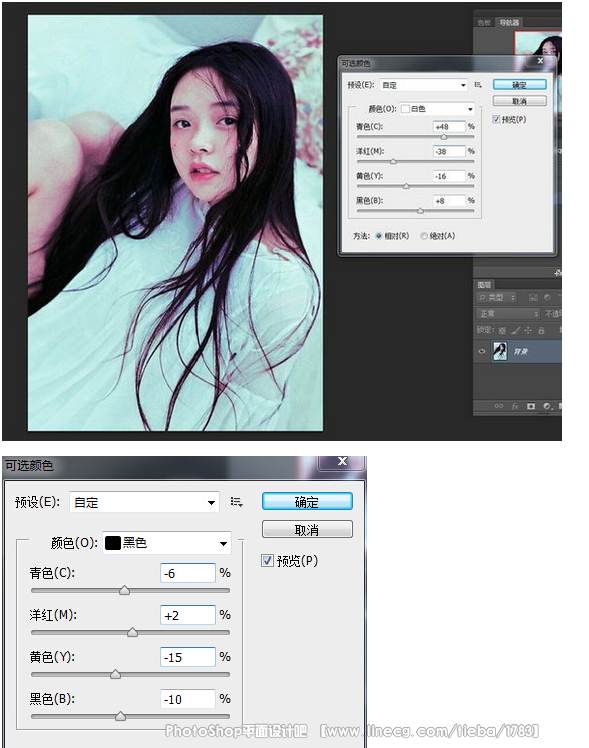Click the 背景 layer name
Image resolution: width=589 pixels, height=748 pixels.
pyautogui.click(x=520, y=352)
